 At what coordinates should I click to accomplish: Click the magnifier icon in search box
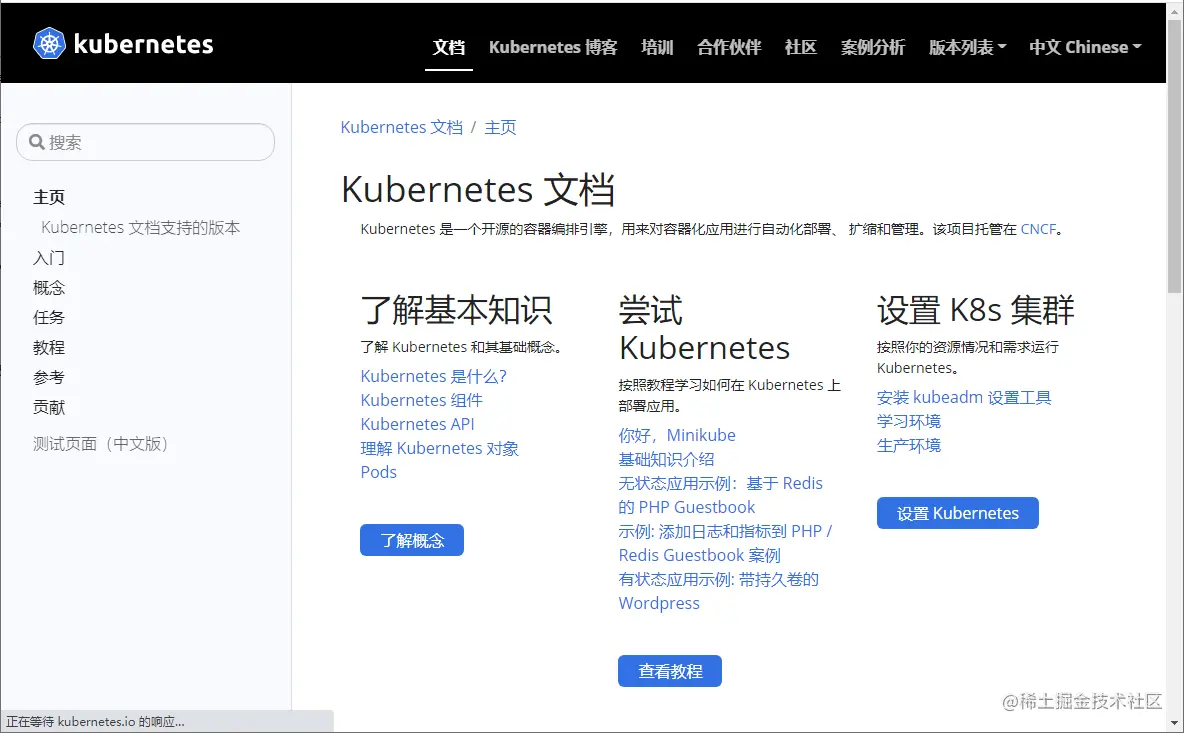pos(36,142)
